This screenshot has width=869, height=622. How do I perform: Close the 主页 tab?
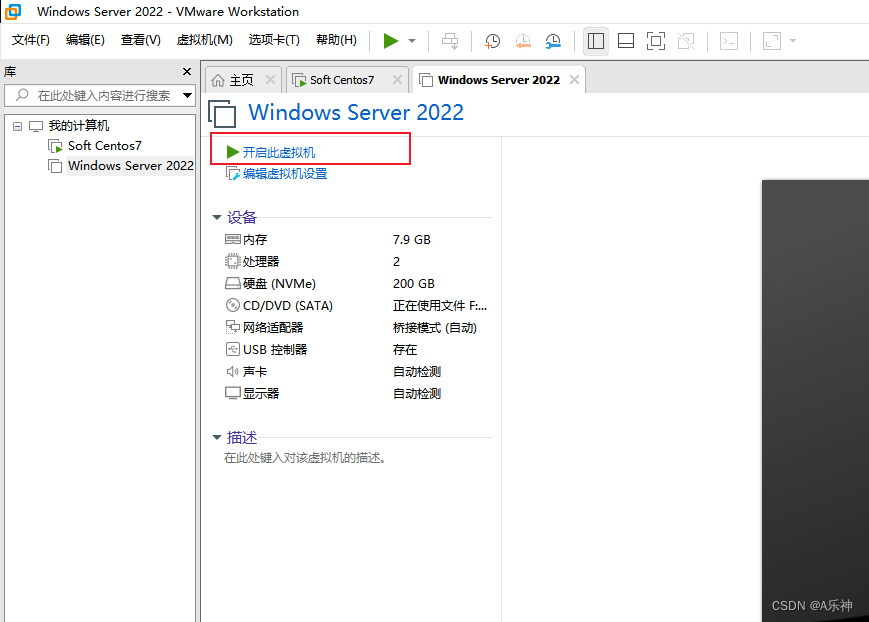tap(270, 80)
